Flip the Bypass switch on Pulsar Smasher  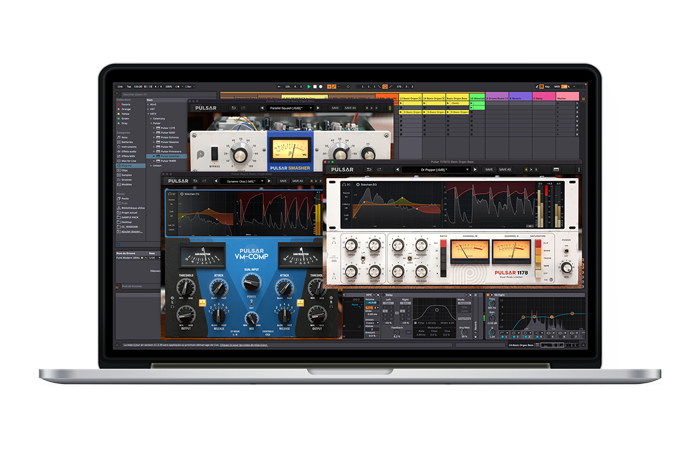pos(214,154)
